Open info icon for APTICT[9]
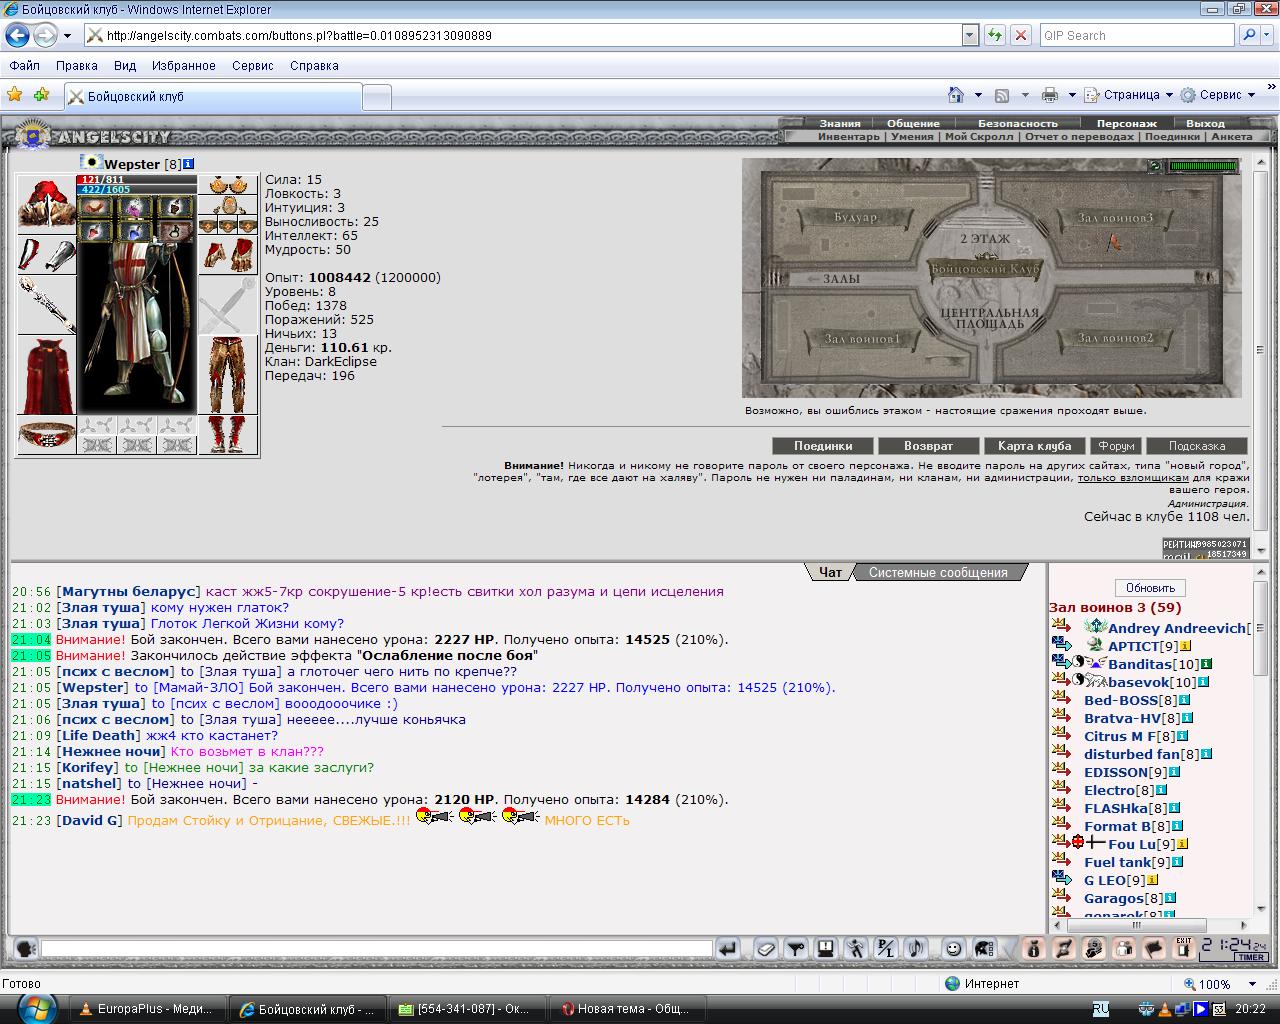1280x1024 pixels. (x=1186, y=646)
